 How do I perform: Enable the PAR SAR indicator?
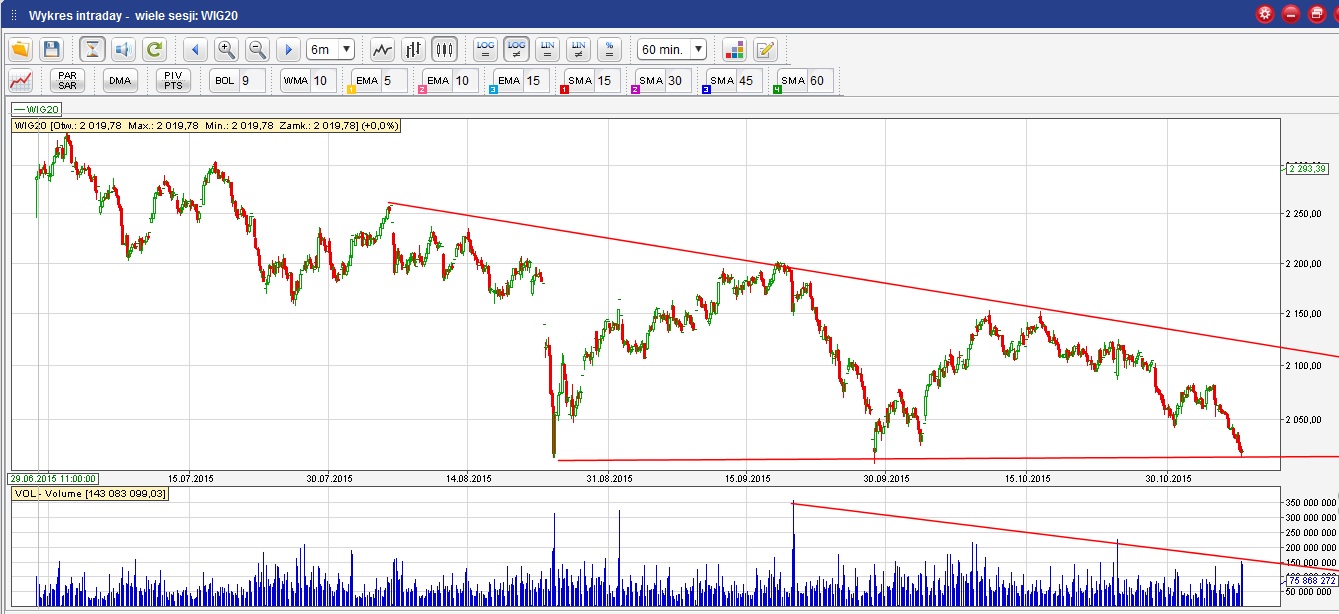[67, 81]
